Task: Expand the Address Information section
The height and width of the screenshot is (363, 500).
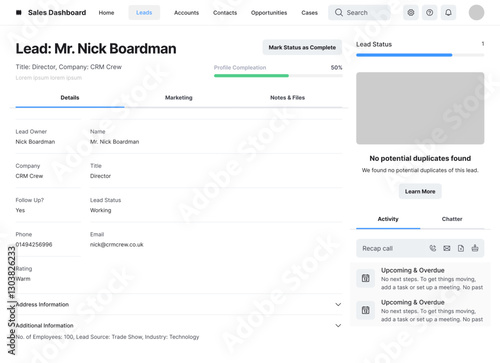Action: coord(338,304)
